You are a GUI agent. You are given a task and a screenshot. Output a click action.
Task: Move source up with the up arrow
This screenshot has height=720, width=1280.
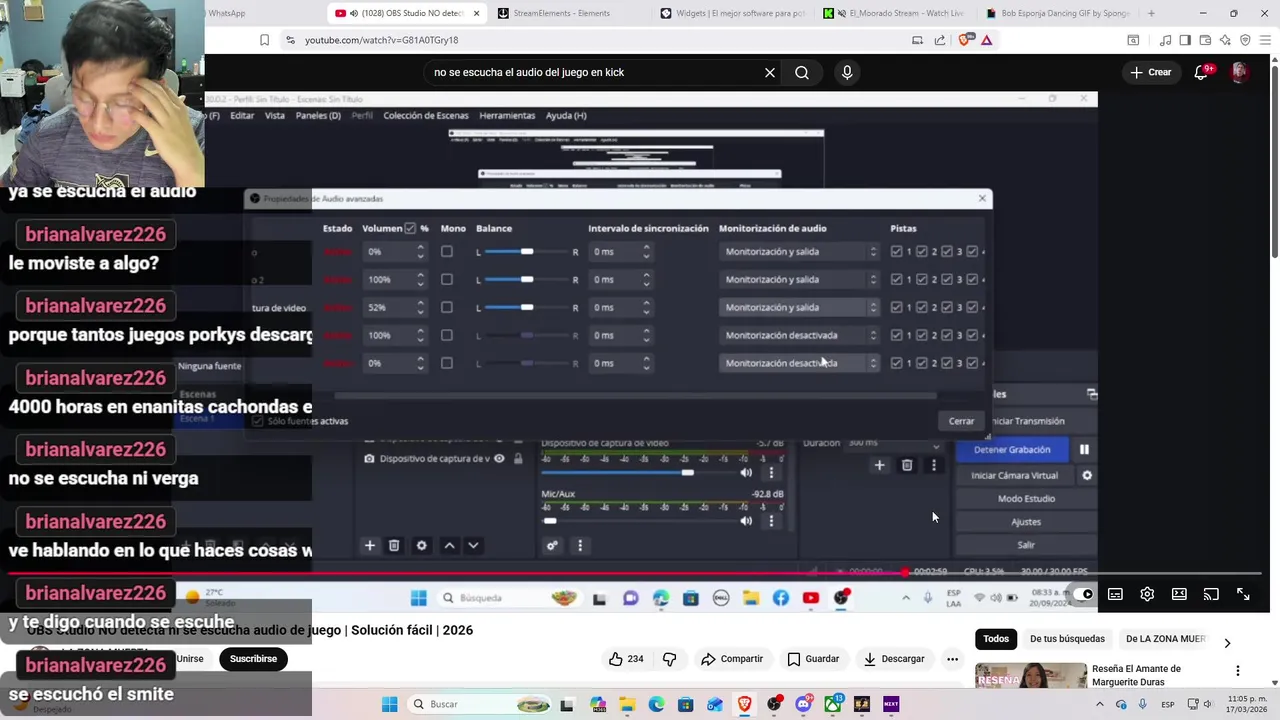click(449, 545)
